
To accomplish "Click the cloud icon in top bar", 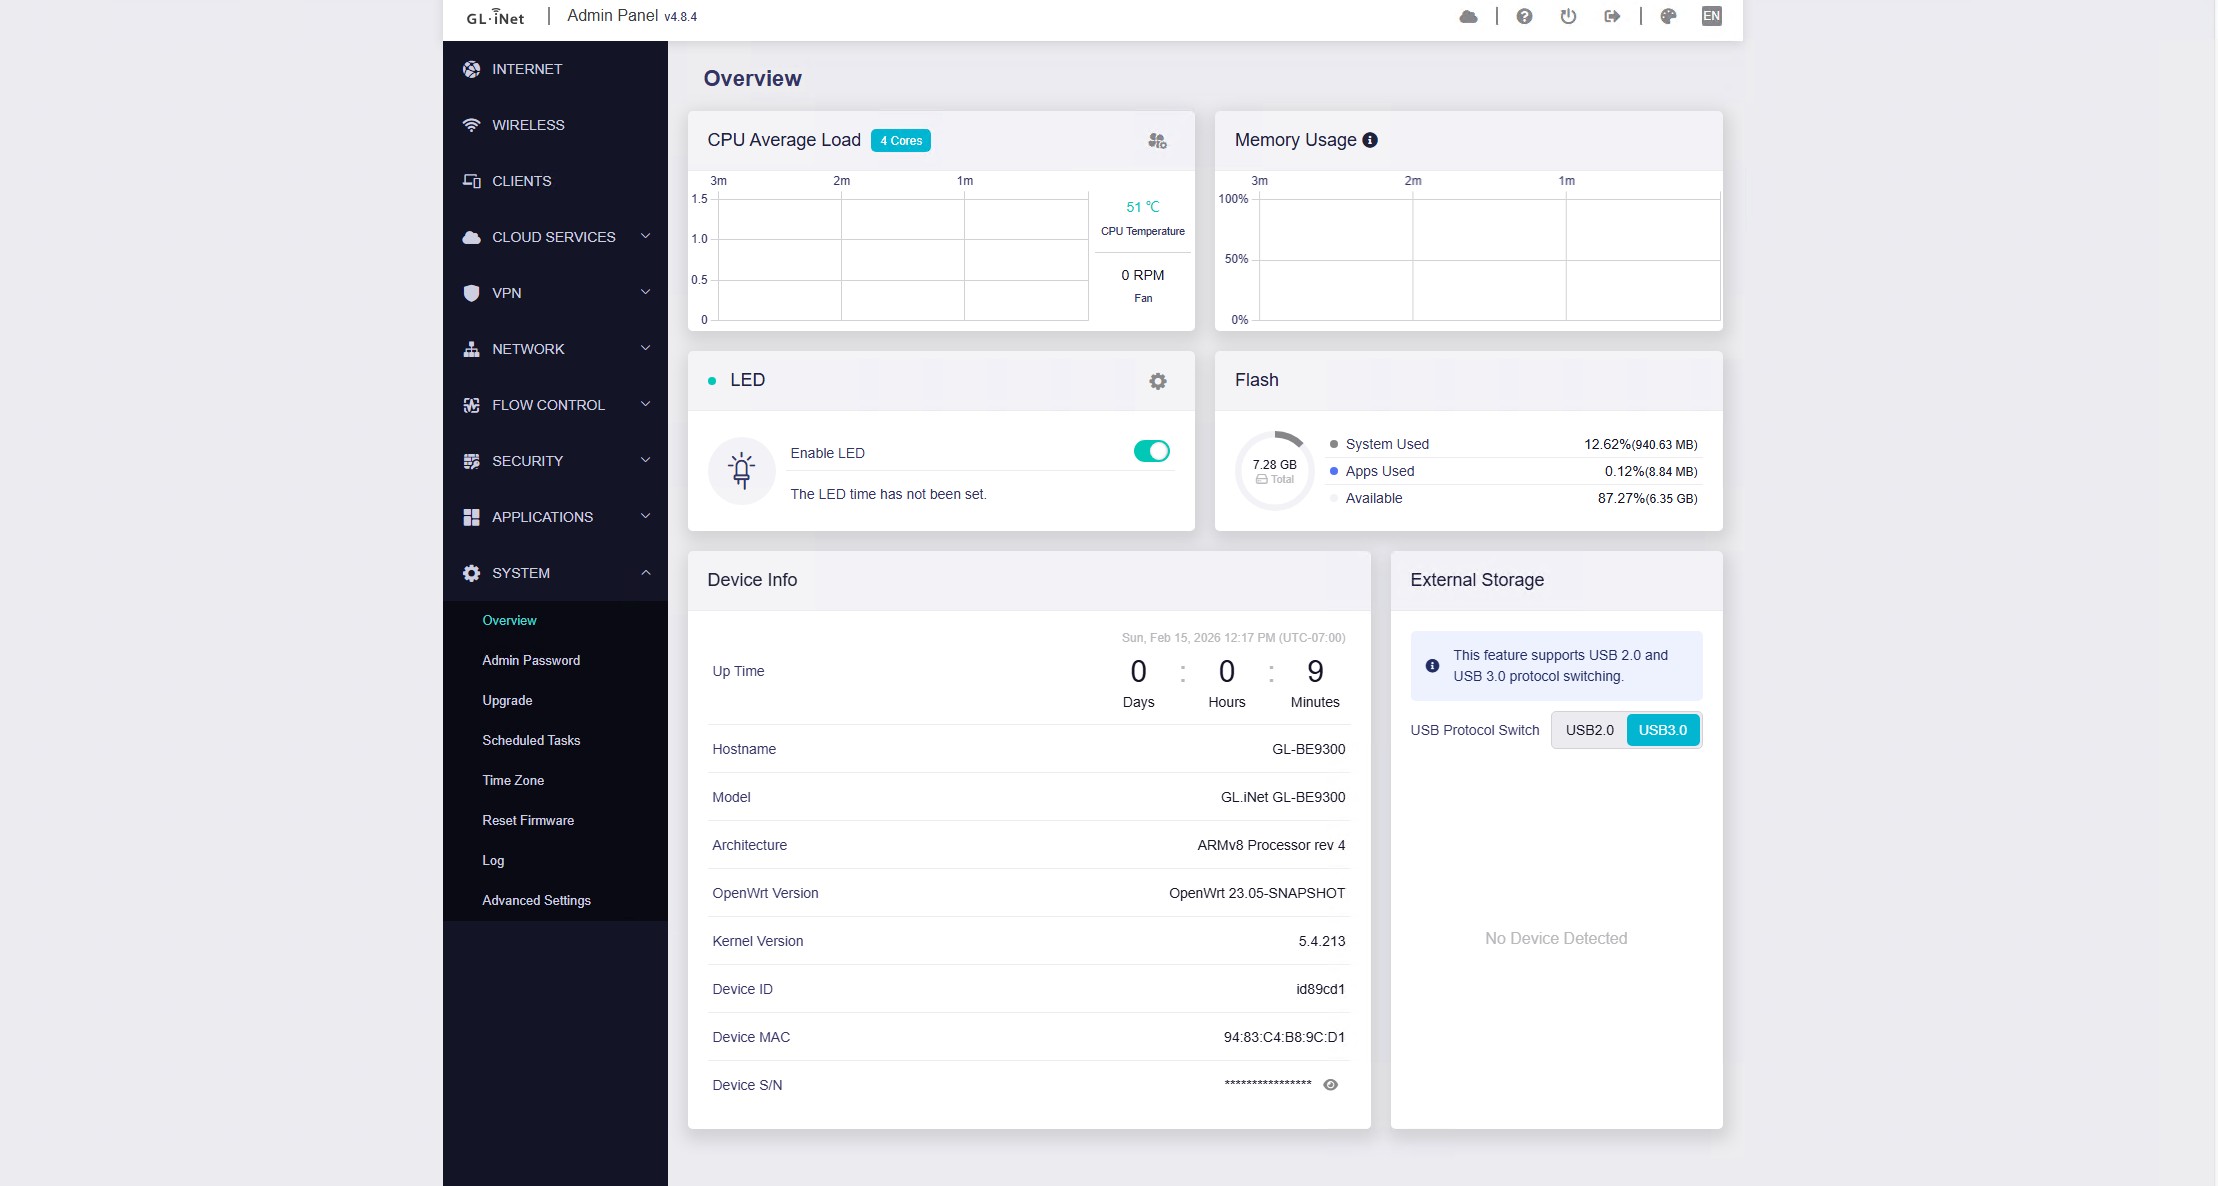I will point(1468,16).
